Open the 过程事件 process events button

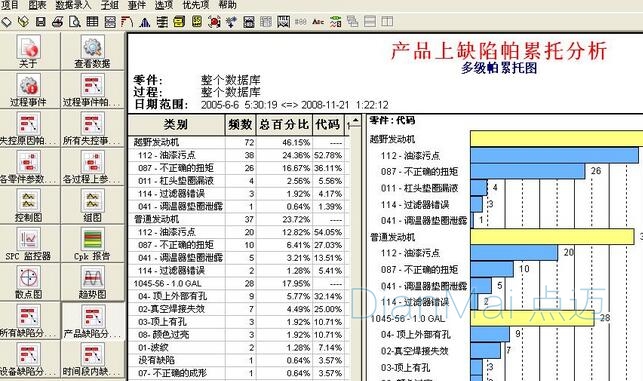29,89
